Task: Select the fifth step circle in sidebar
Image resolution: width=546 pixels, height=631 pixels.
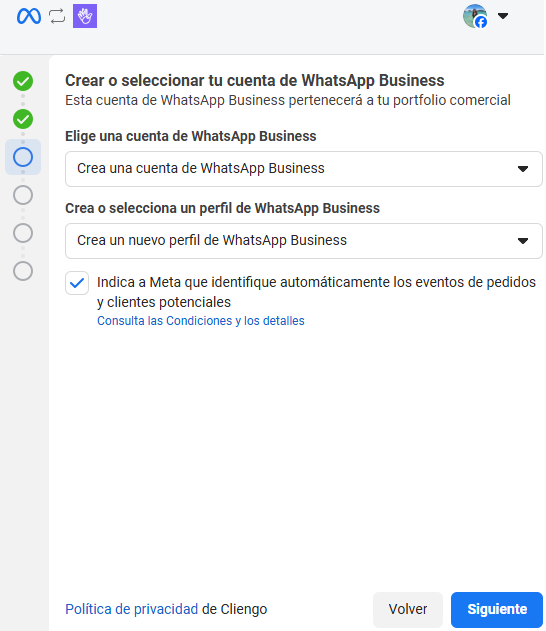Action: [23, 233]
